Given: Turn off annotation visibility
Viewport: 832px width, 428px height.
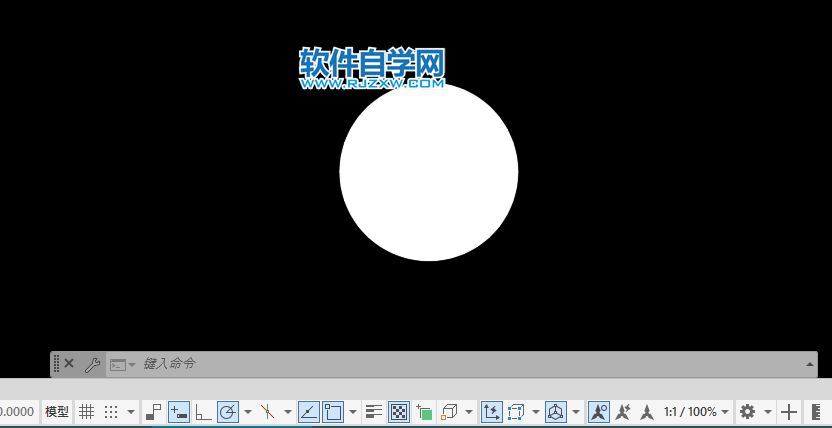Looking at the screenshot, I should [x=599, y=412].
